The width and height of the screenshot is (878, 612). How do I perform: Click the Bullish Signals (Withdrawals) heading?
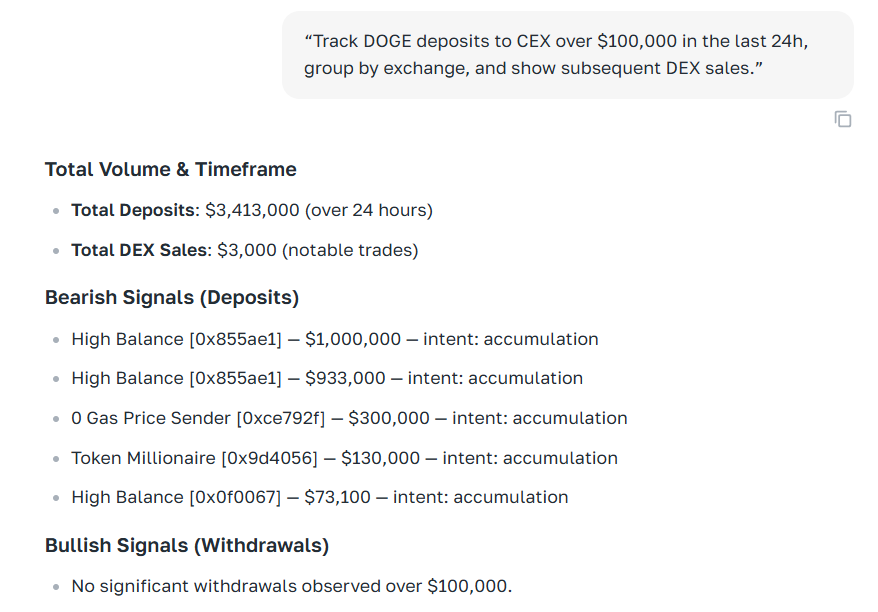[x=187, y=545]
